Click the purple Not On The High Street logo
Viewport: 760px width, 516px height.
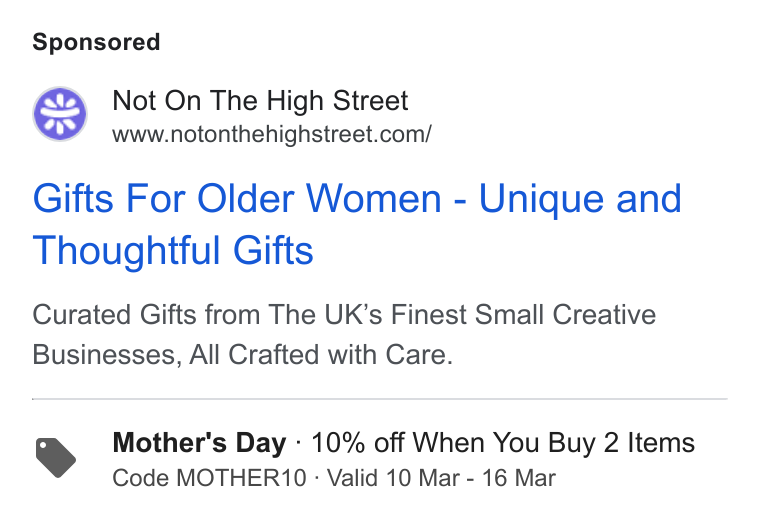coord(60,114)
